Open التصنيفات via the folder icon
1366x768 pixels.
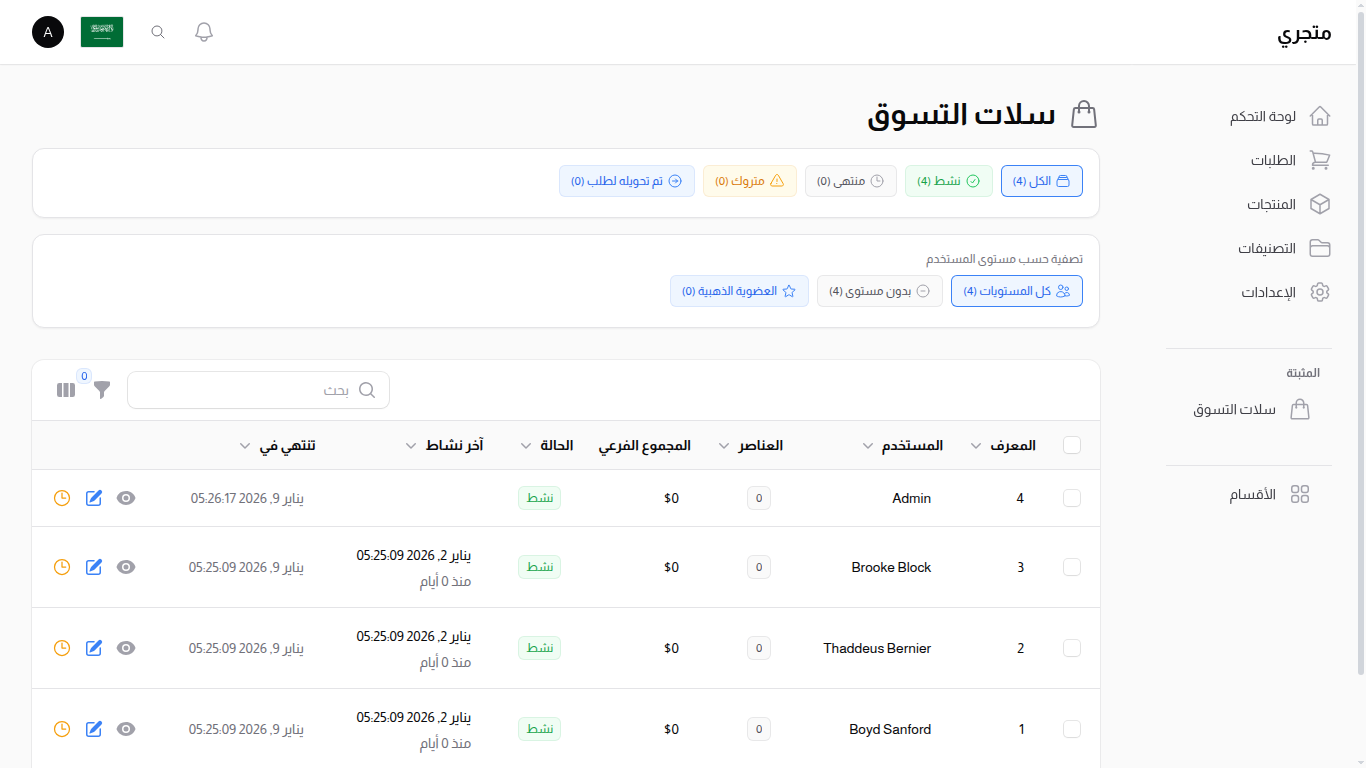tap(1320, 247)
